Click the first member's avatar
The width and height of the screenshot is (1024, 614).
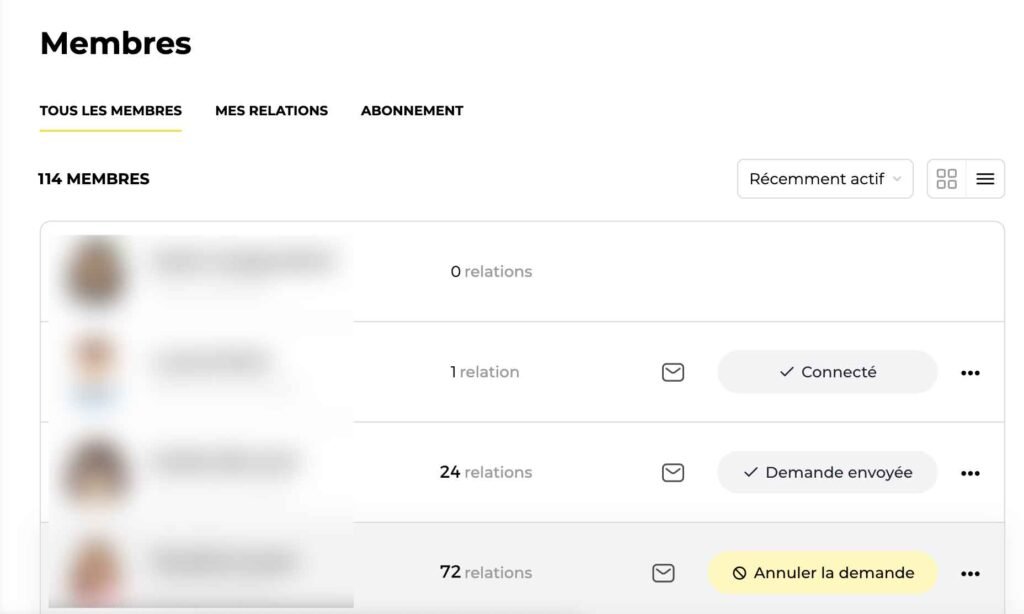pyautogui.click(x=95, y=271)
